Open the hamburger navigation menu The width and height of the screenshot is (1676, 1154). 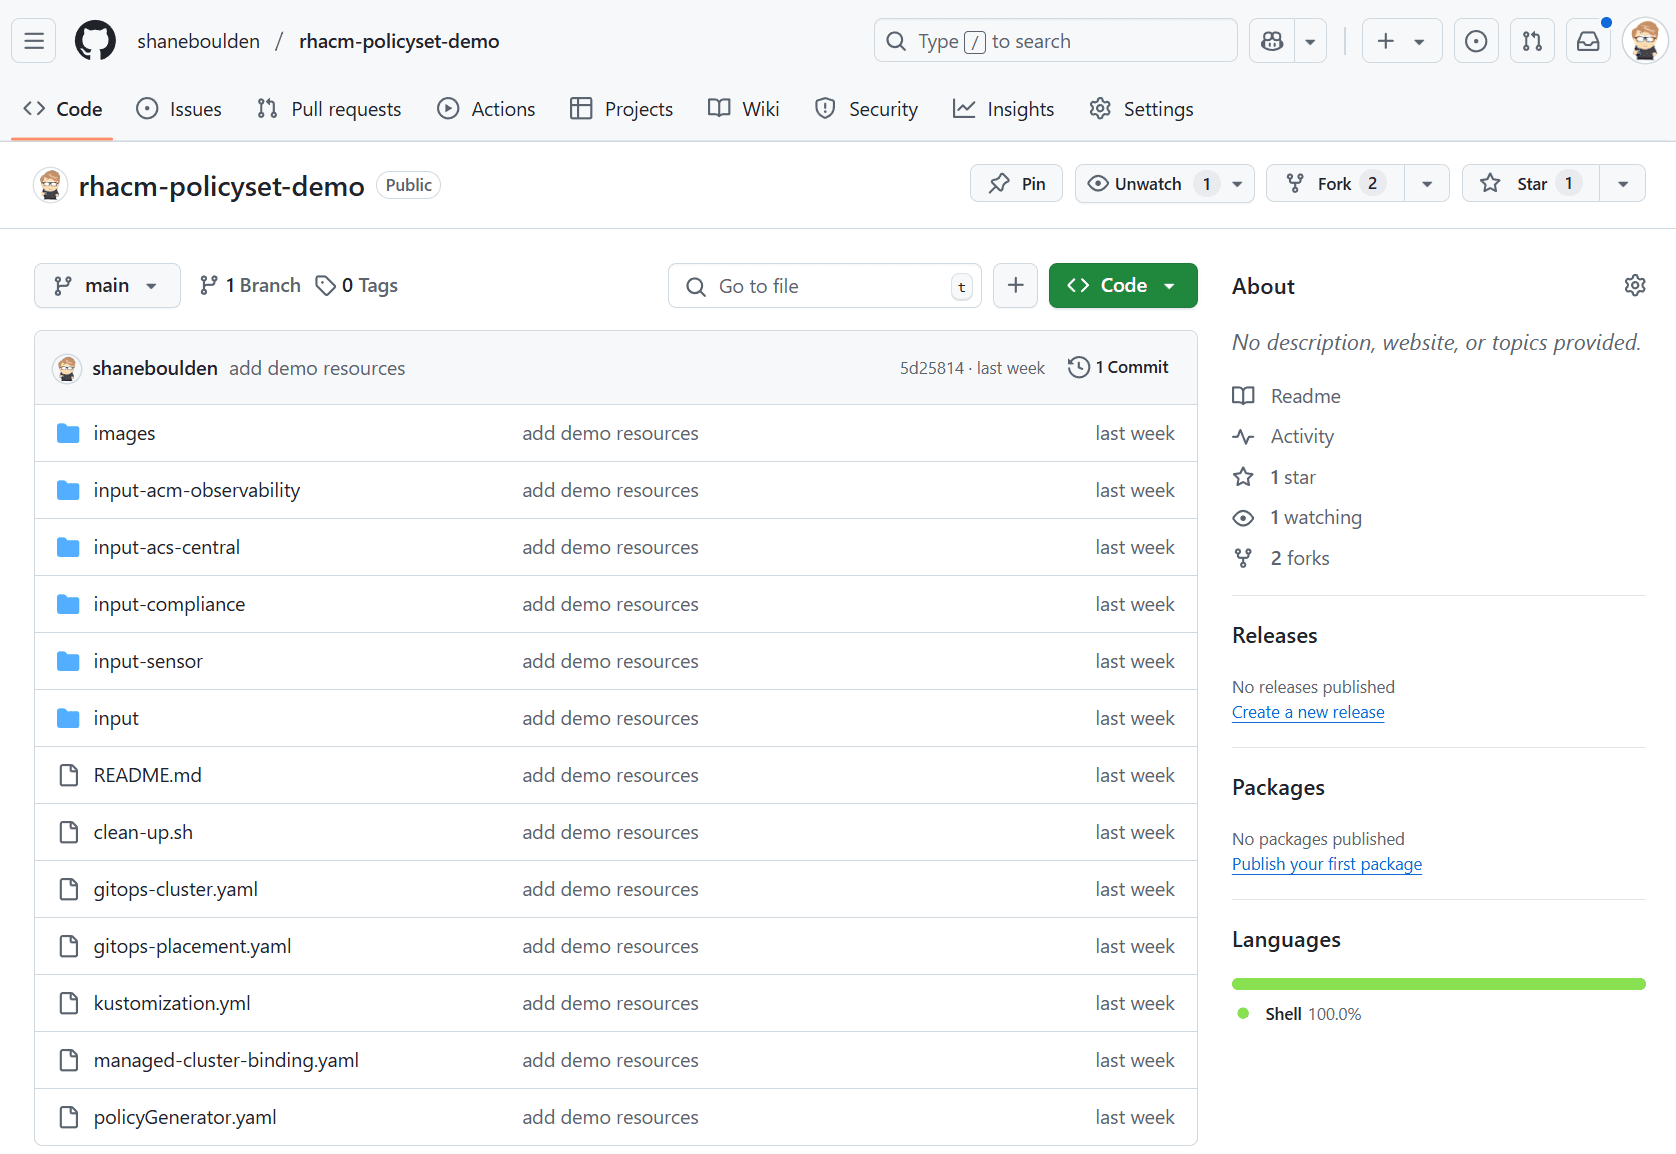coord(34,41)
